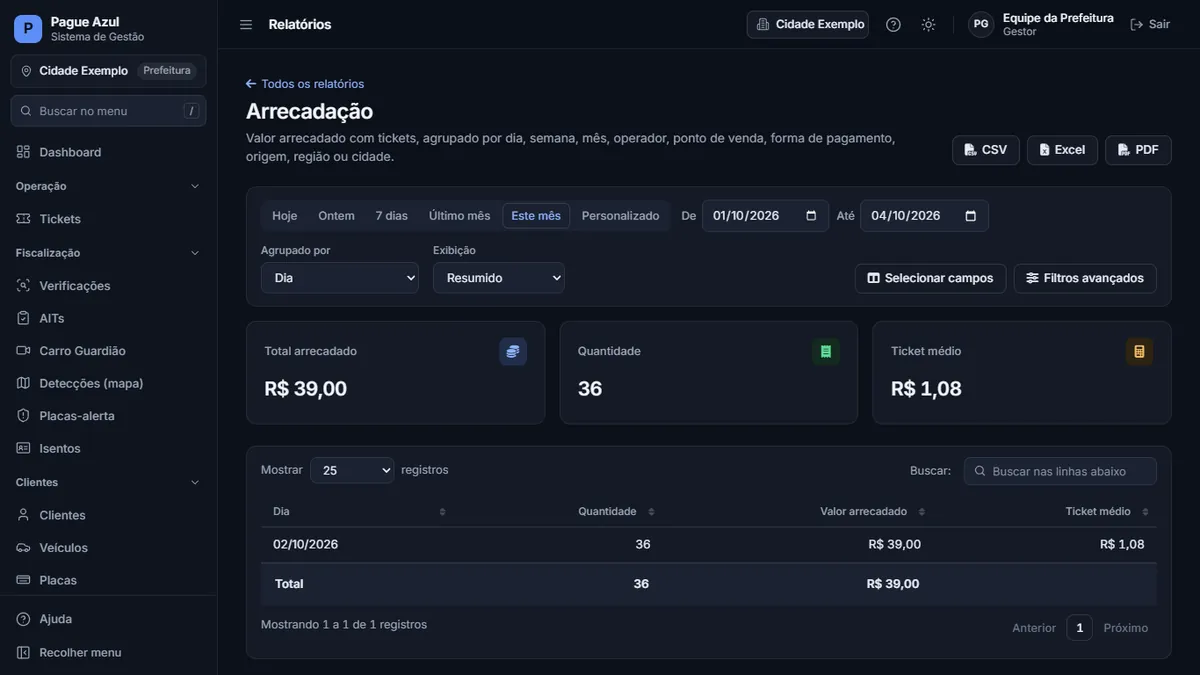Click the Sair logout button

(x=1150, y=24)
